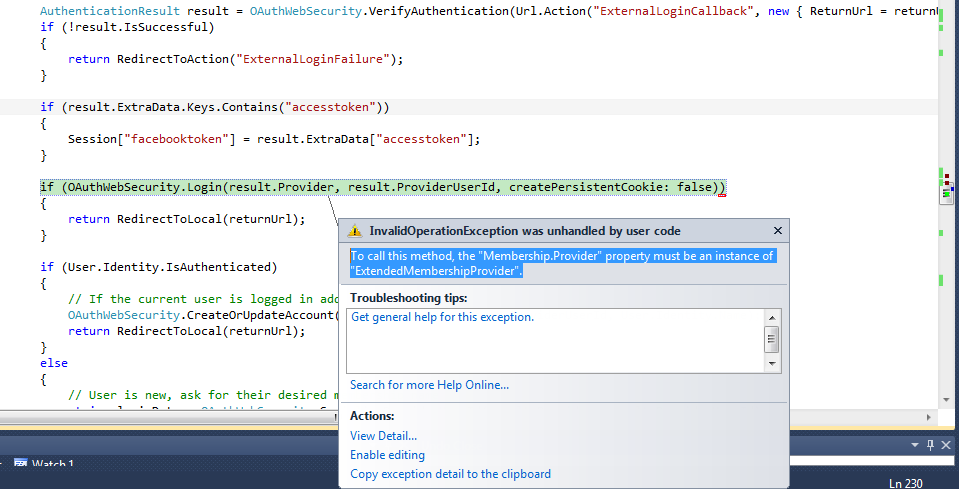The image size is (959, 489).
Task: Switch to the Watch 1 tab
Action: pyautogui.click(x=53, y=465)
